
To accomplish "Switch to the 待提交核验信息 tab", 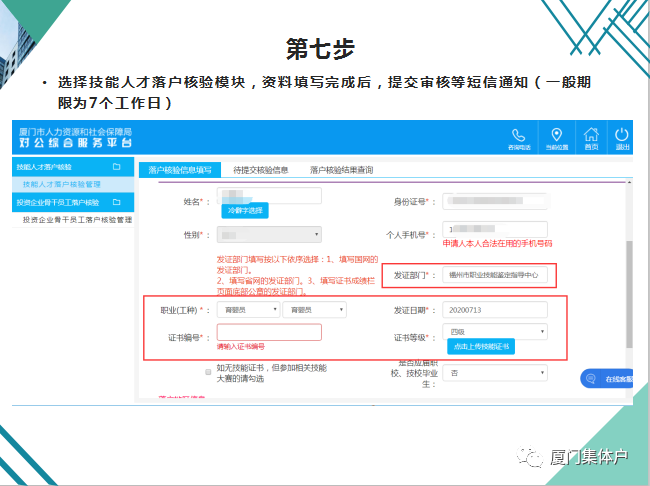I will click(x=260, y=170).
